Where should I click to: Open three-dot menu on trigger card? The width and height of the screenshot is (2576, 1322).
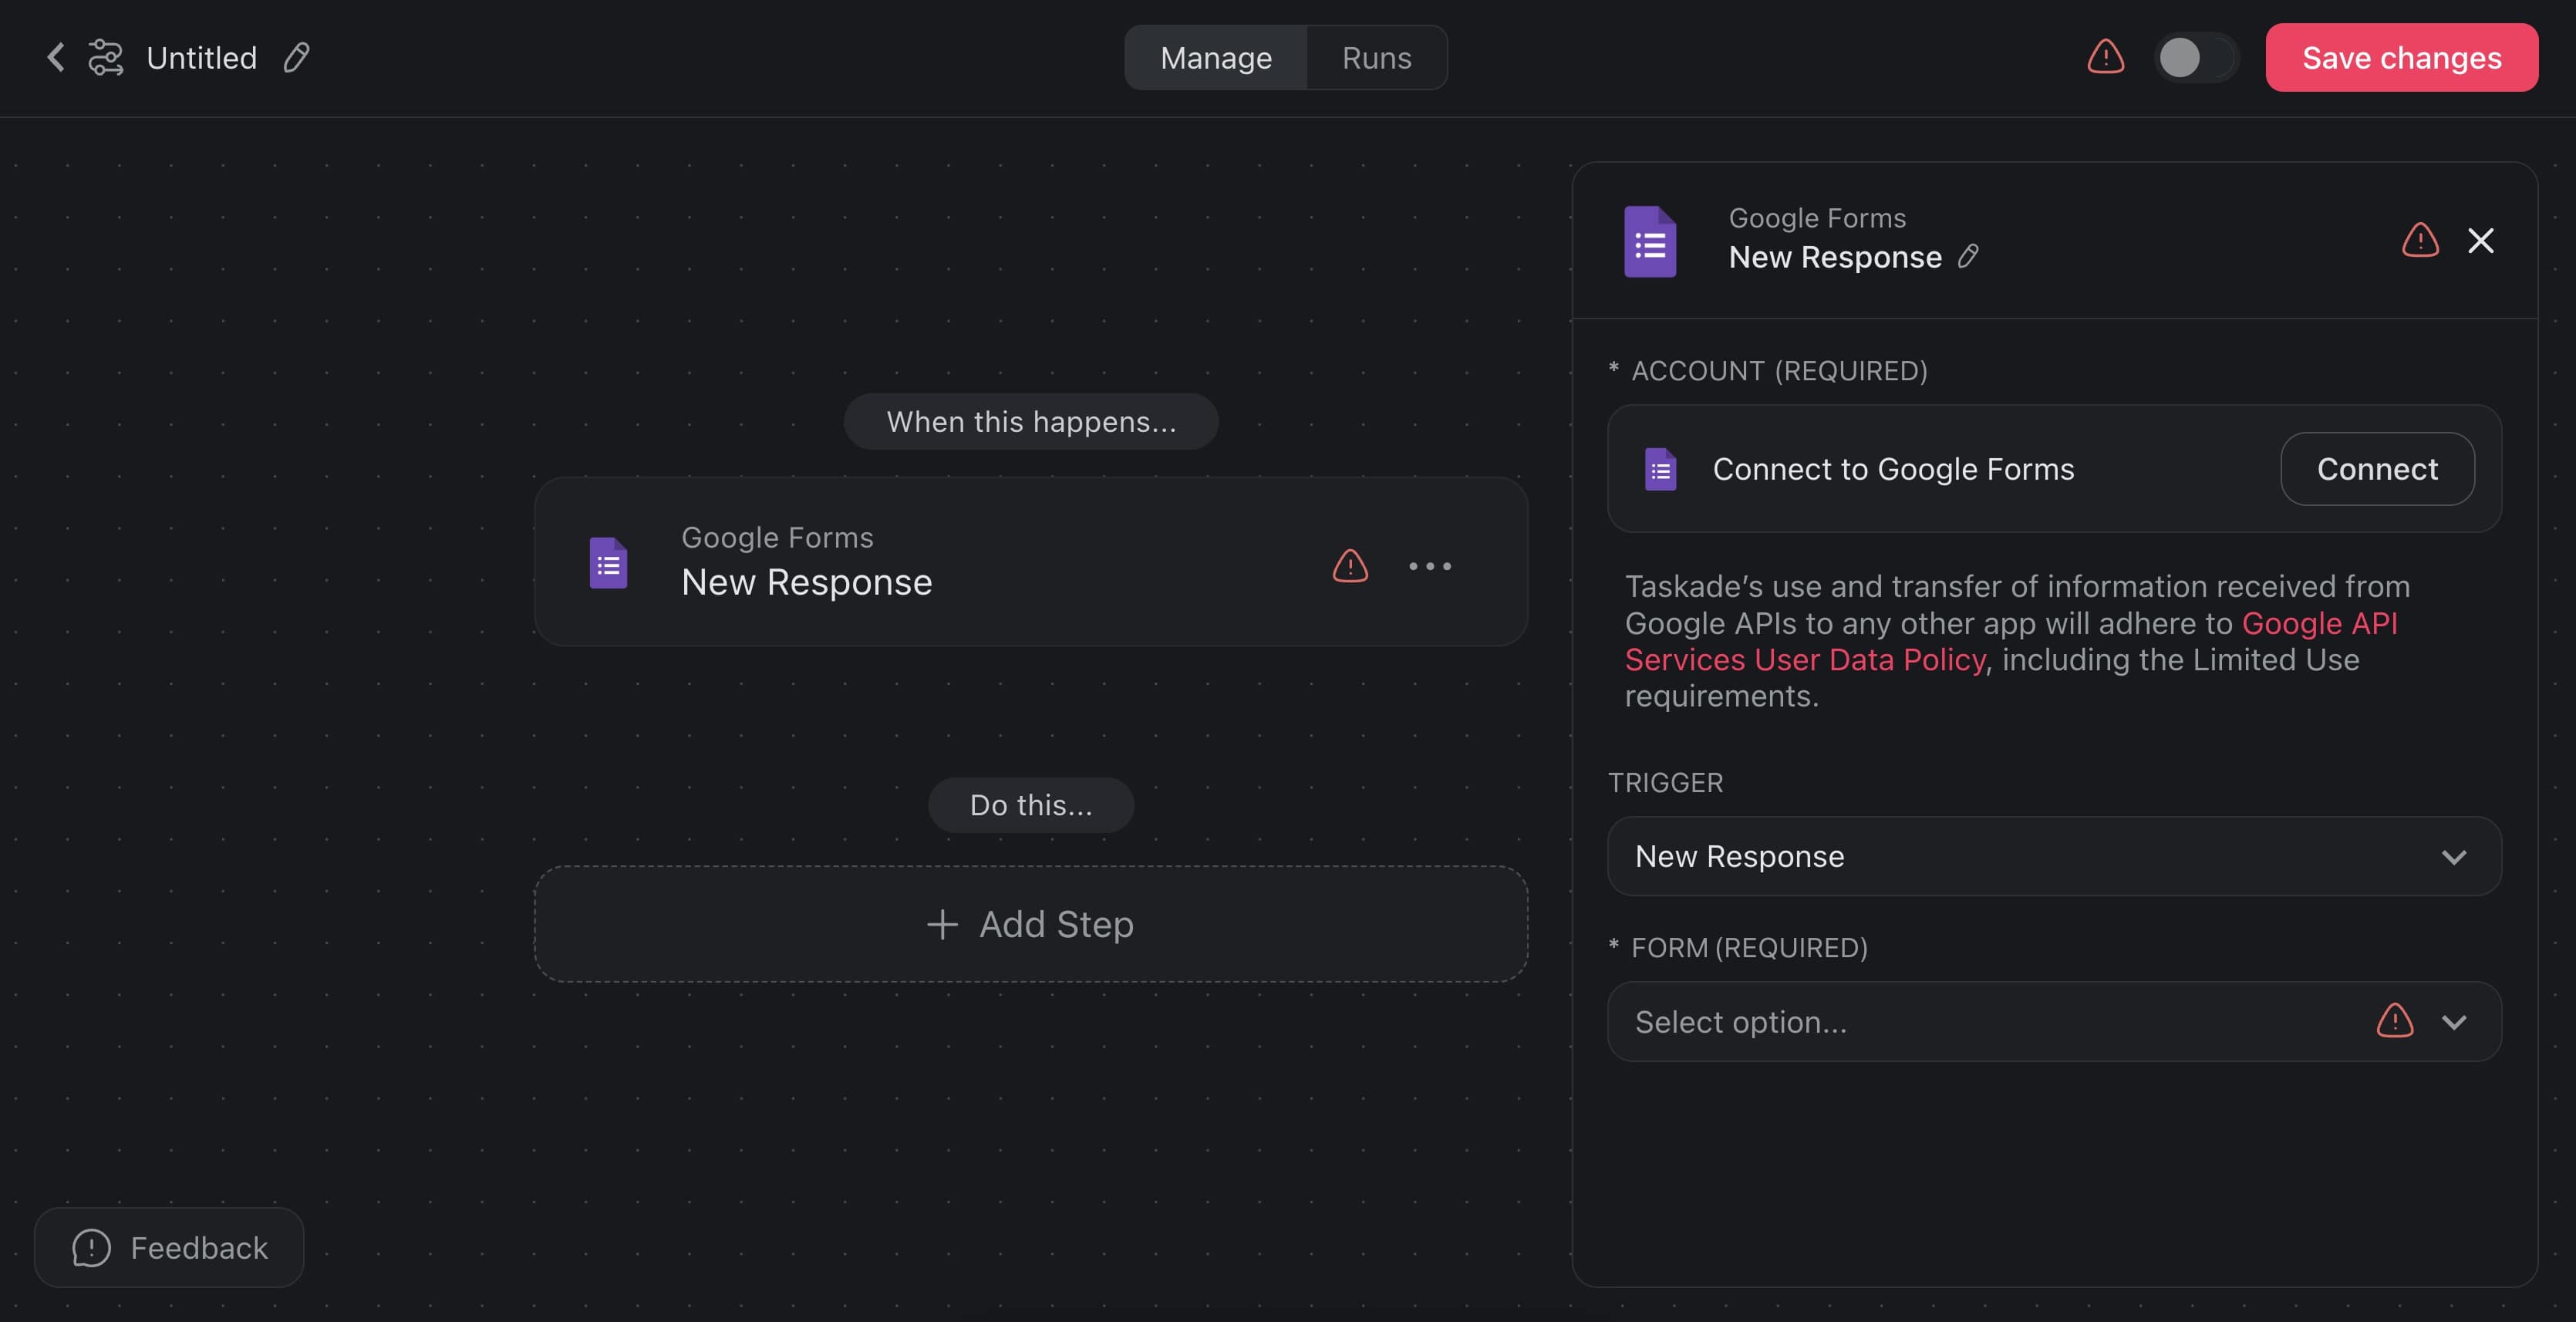[1429, 566]
